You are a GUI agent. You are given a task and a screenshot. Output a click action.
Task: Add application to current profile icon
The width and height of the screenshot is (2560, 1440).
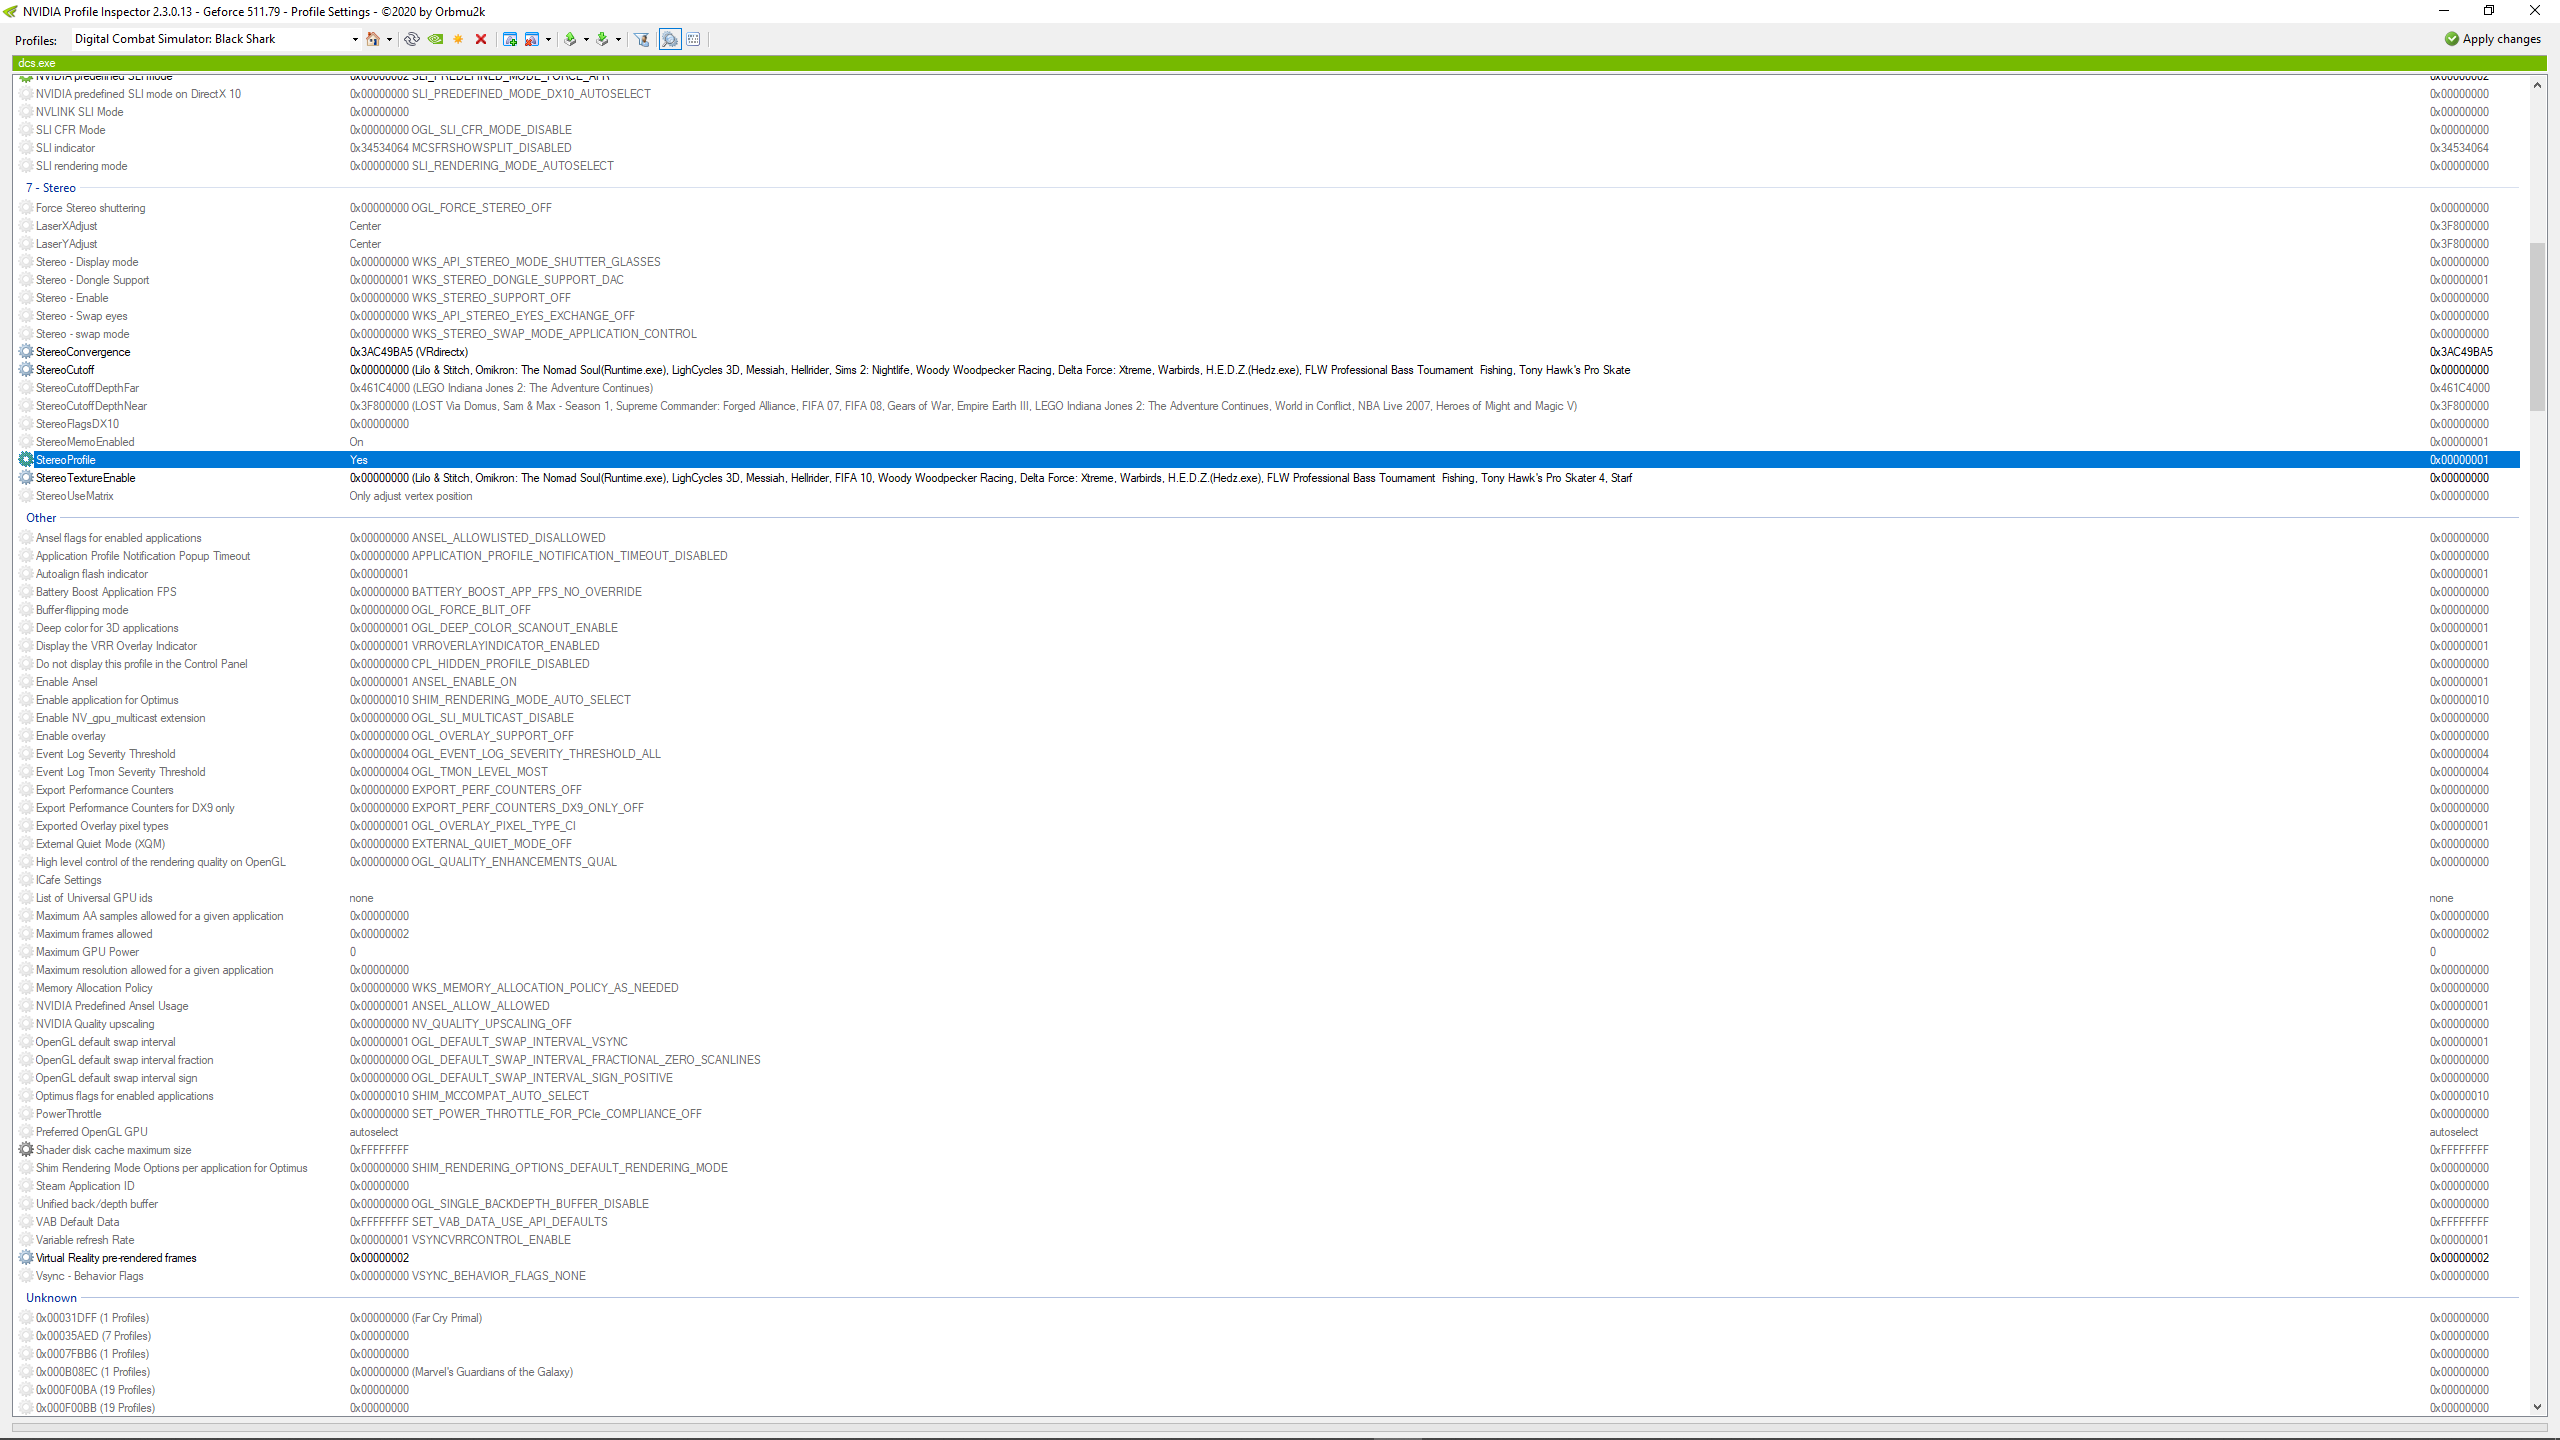(510, 39)
